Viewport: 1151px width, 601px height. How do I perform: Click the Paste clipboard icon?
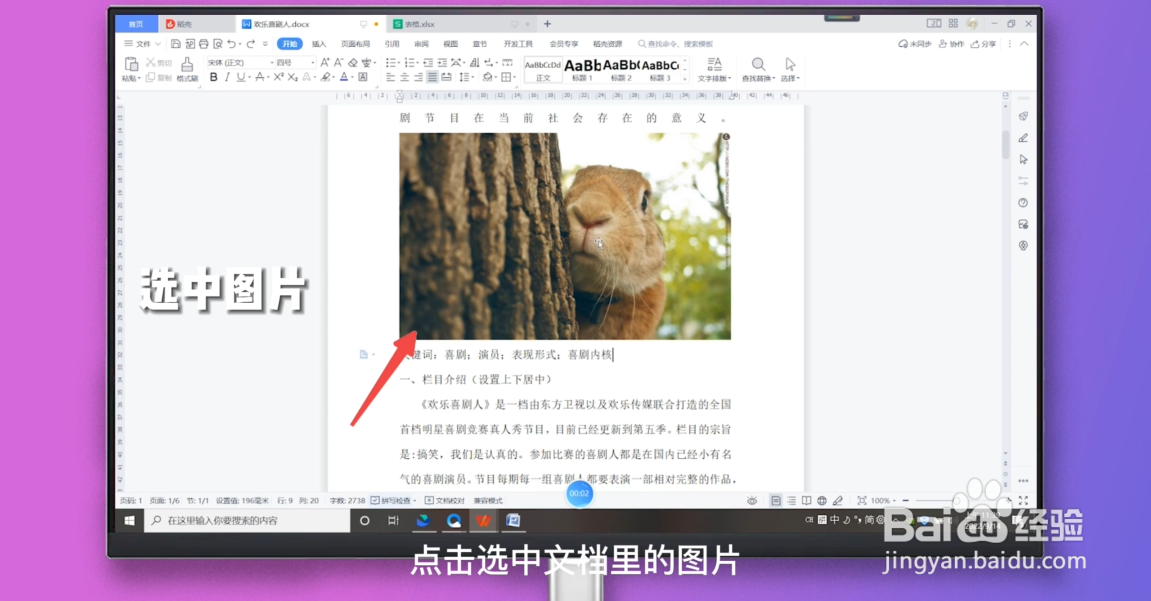point(131,64)
